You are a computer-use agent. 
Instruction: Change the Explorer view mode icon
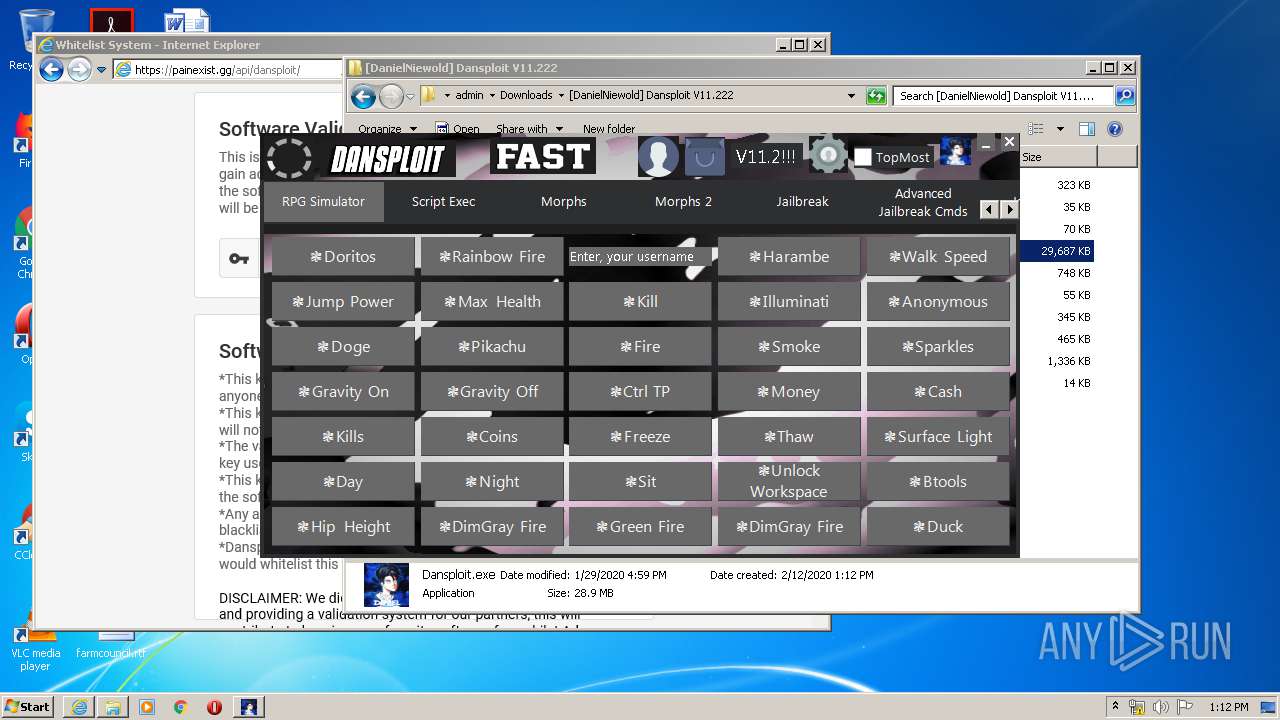(1036, 129)
